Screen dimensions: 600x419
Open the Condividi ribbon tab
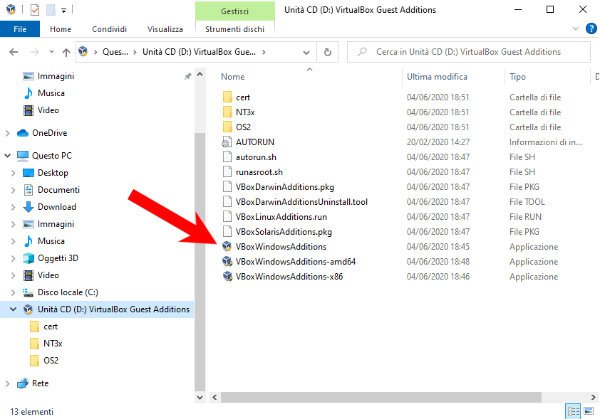click(x=109, y=29)
